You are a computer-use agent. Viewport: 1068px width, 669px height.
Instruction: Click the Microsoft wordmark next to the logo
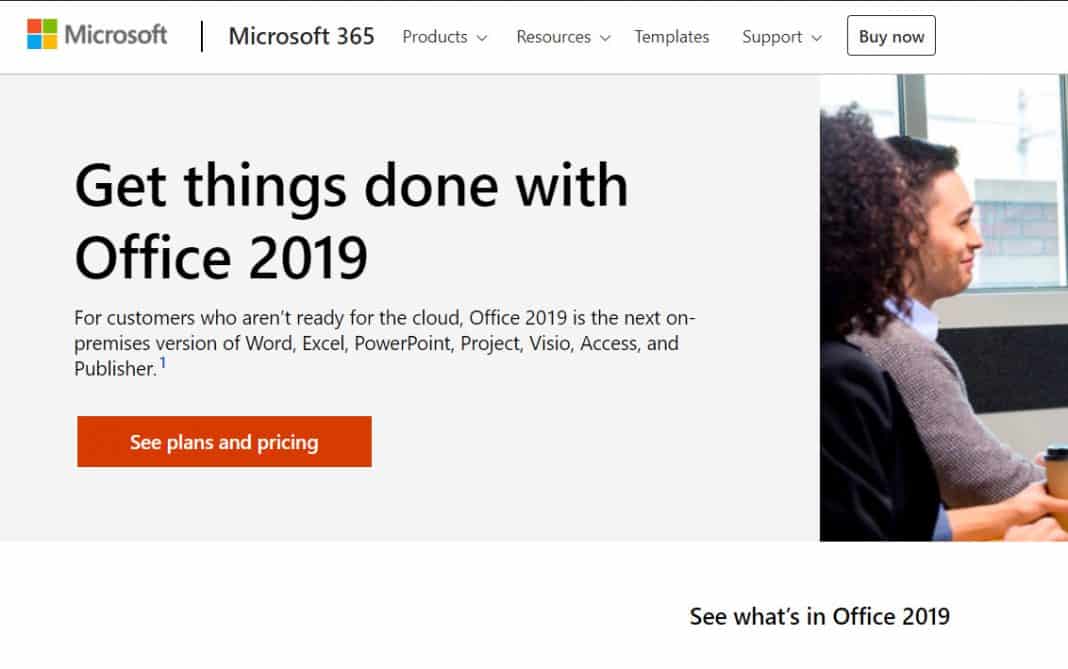tap(115, 34)
